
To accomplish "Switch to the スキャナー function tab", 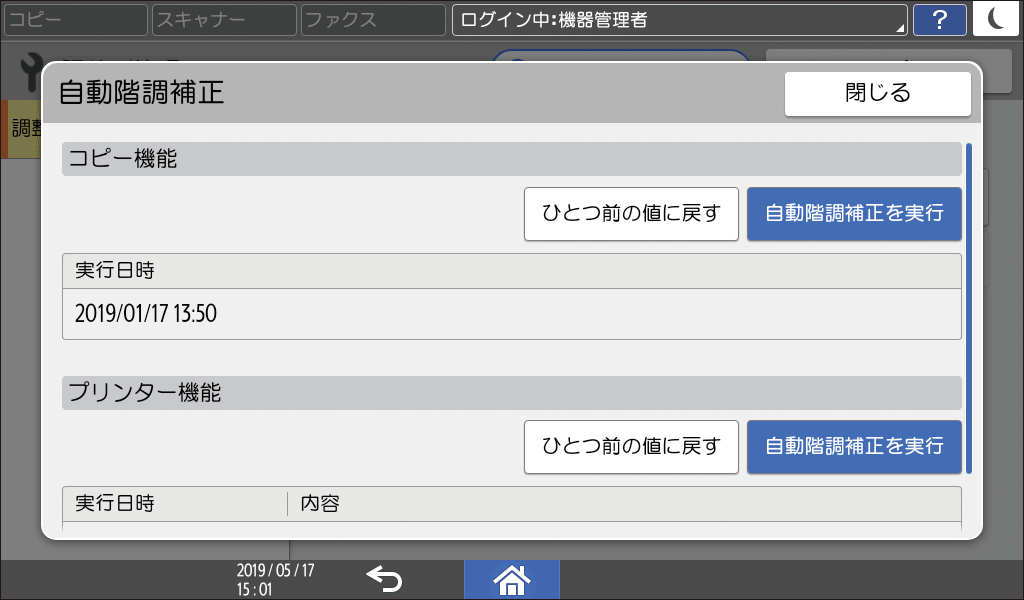I will (x=222, y=19).
